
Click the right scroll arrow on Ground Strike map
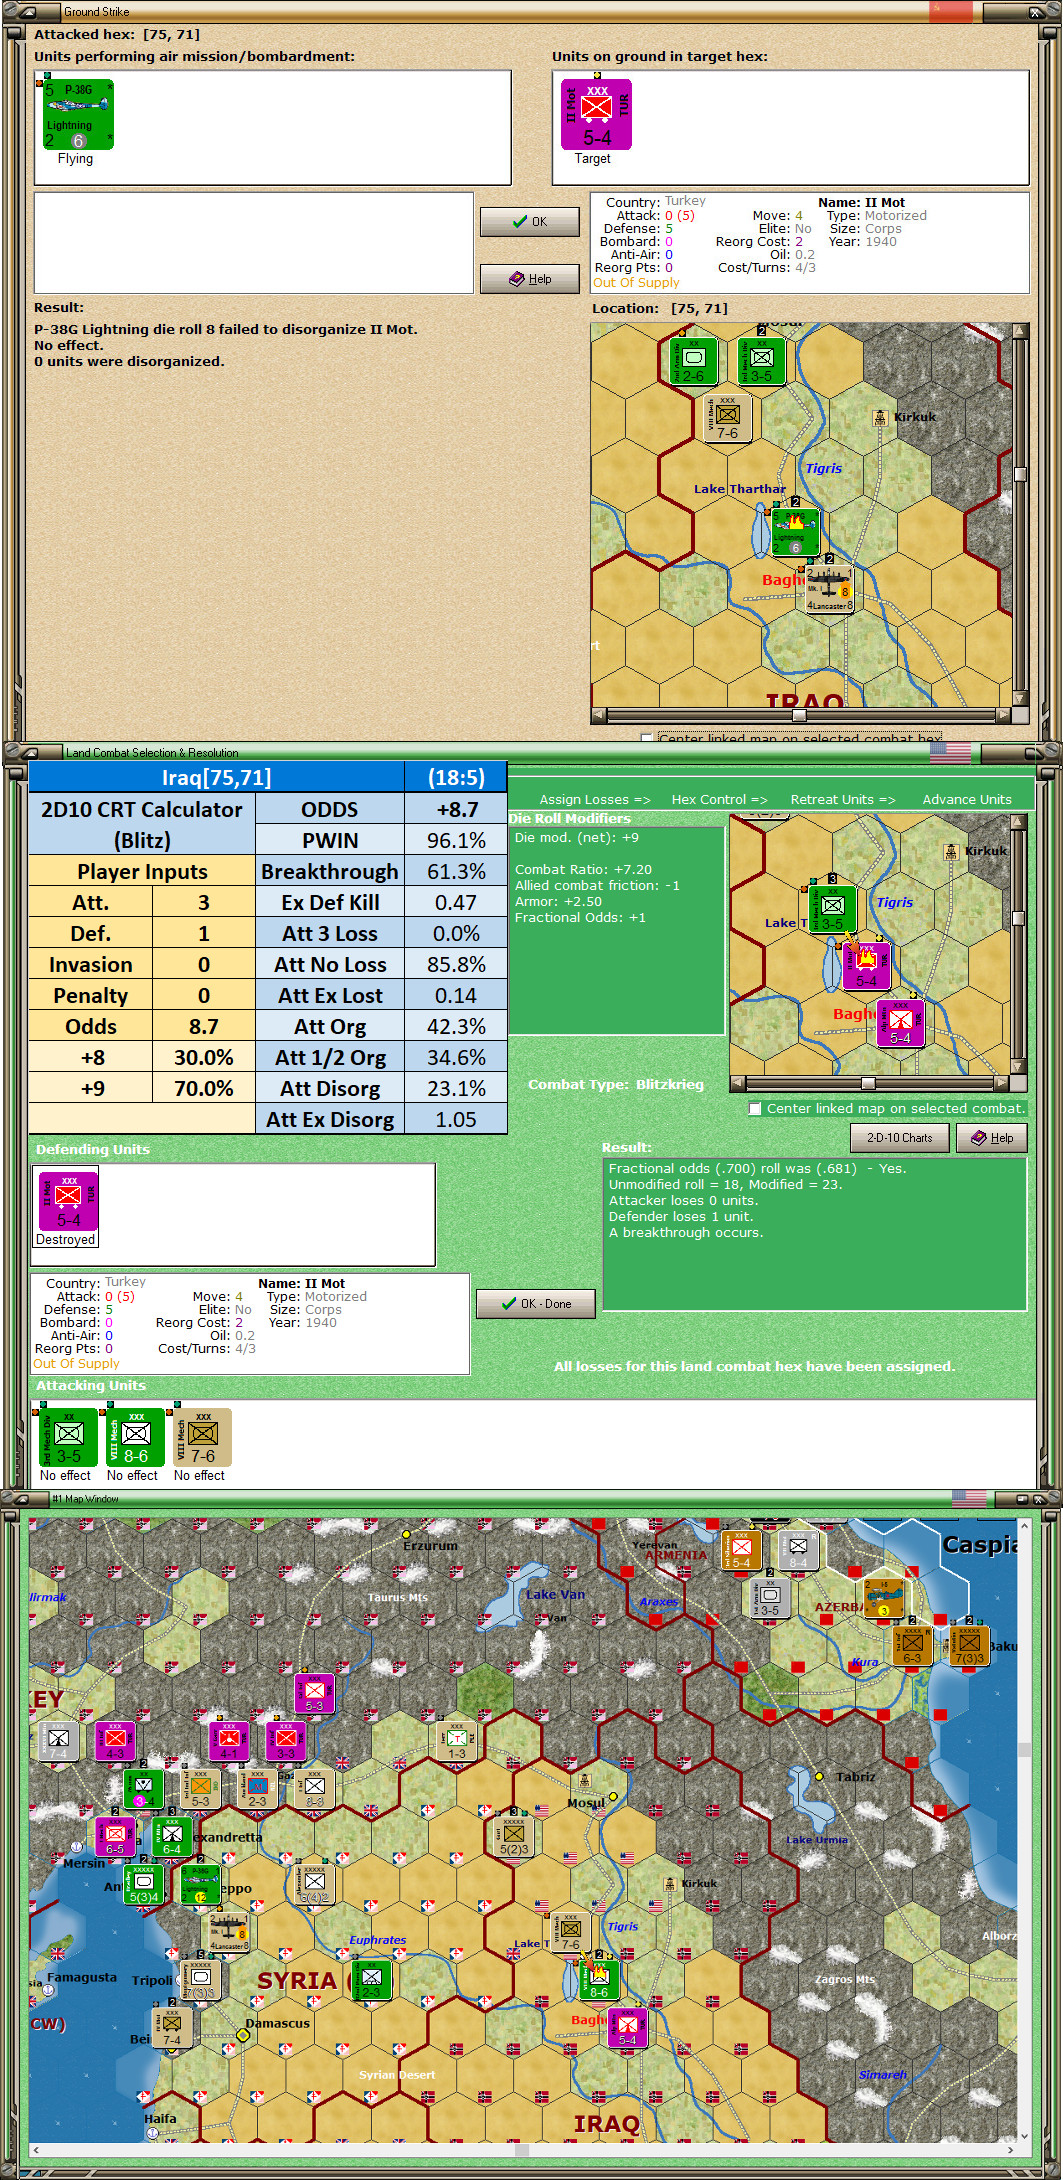(x=1003, y=715)
